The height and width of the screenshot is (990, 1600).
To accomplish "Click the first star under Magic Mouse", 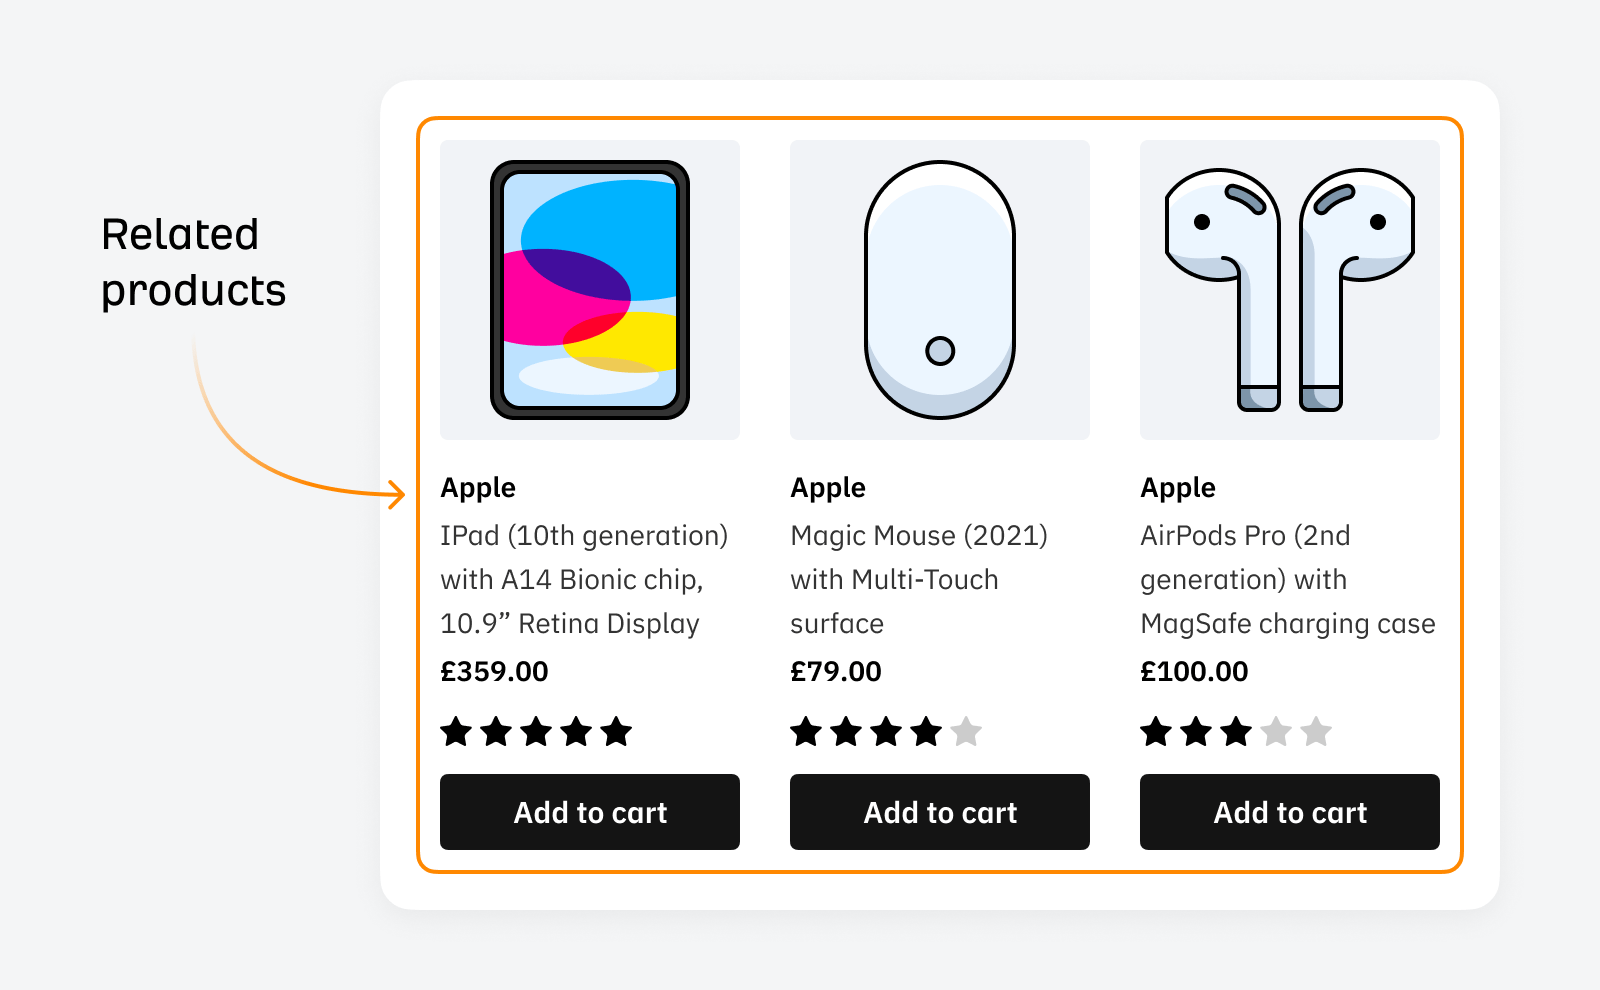I will (x=808, y=732).
